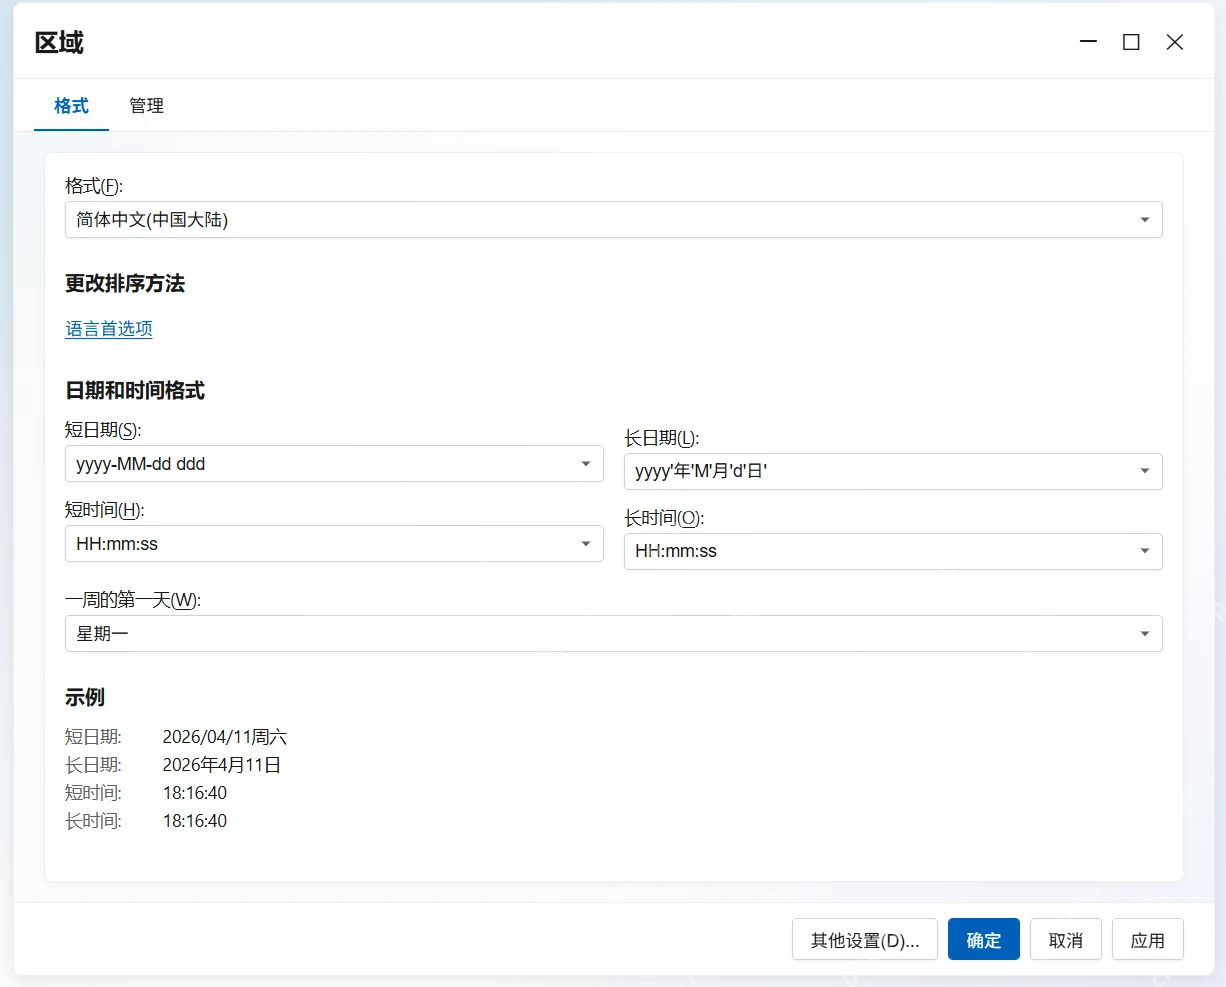Image resolution: width=1226 pixels, height=987 pixels.
Task: Click the 取消 button
Action: pos(1066,940)
